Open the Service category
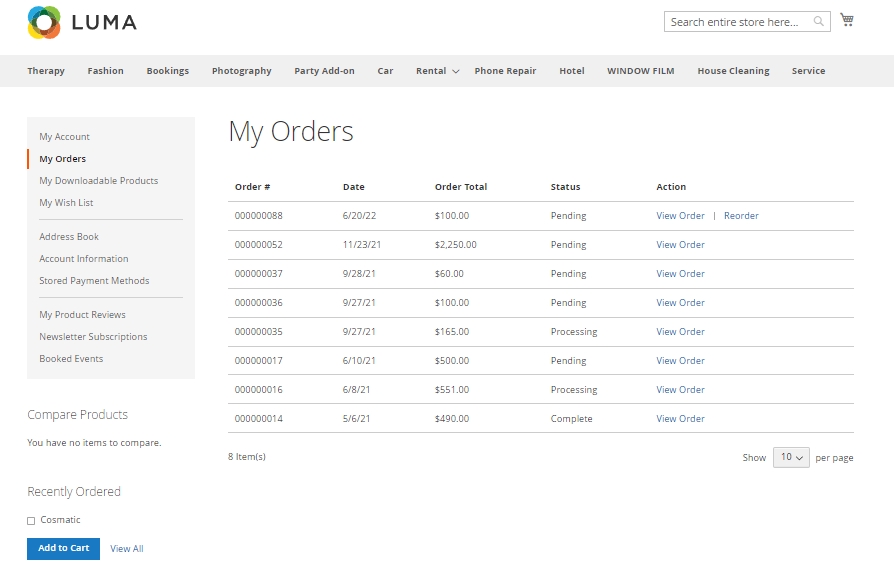The image size is (894, 569). coord(808,71)
